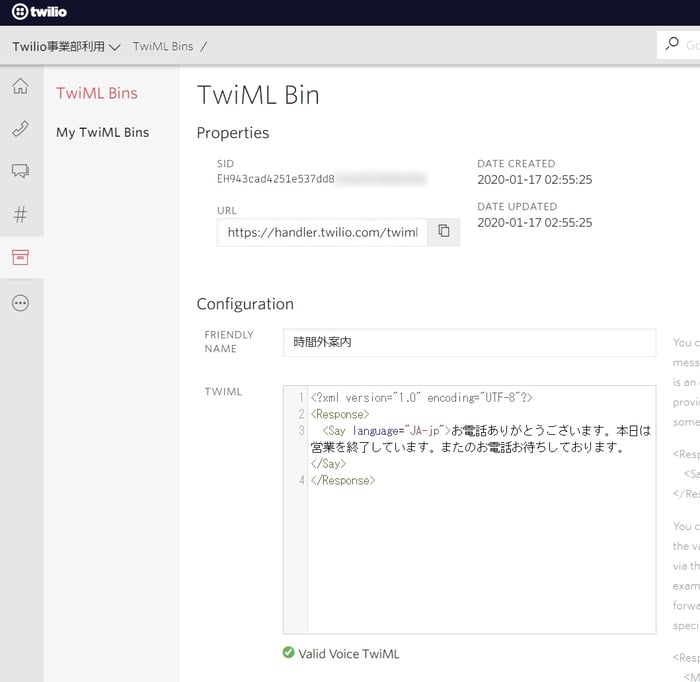Select My TwiML Bins menu item
The image size is (700, 682).
pyautogui.click(x=103, y=133)
